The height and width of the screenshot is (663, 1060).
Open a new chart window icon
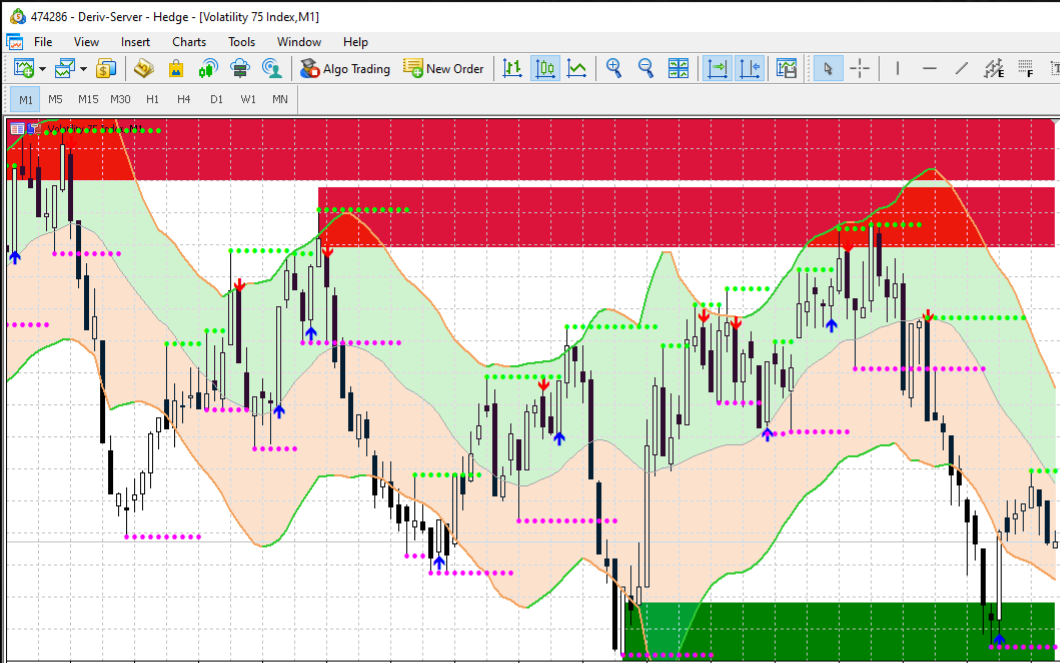pyautogui.click(x=24, y=68)
